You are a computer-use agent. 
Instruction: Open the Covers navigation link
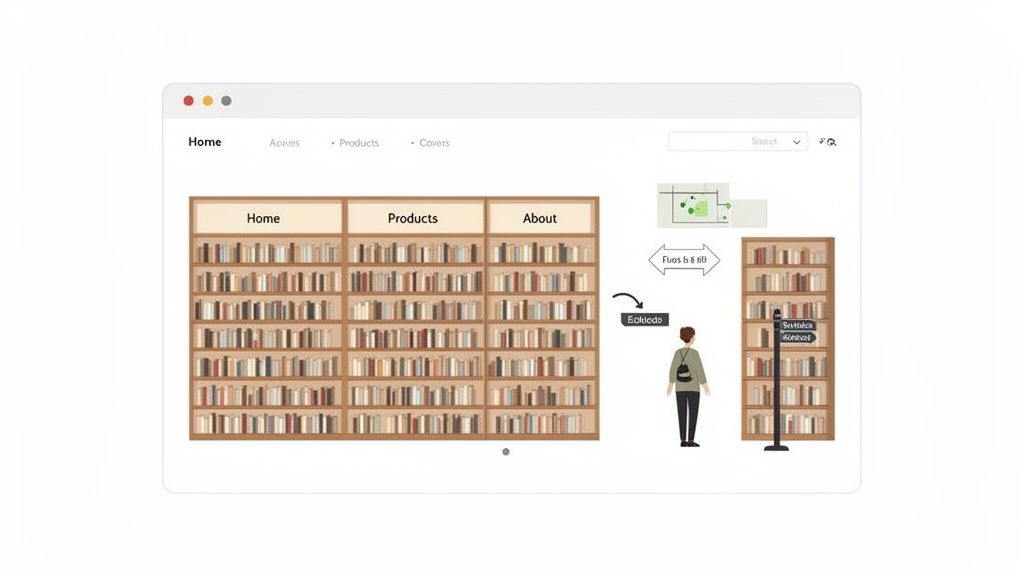(x=432, y=143)
